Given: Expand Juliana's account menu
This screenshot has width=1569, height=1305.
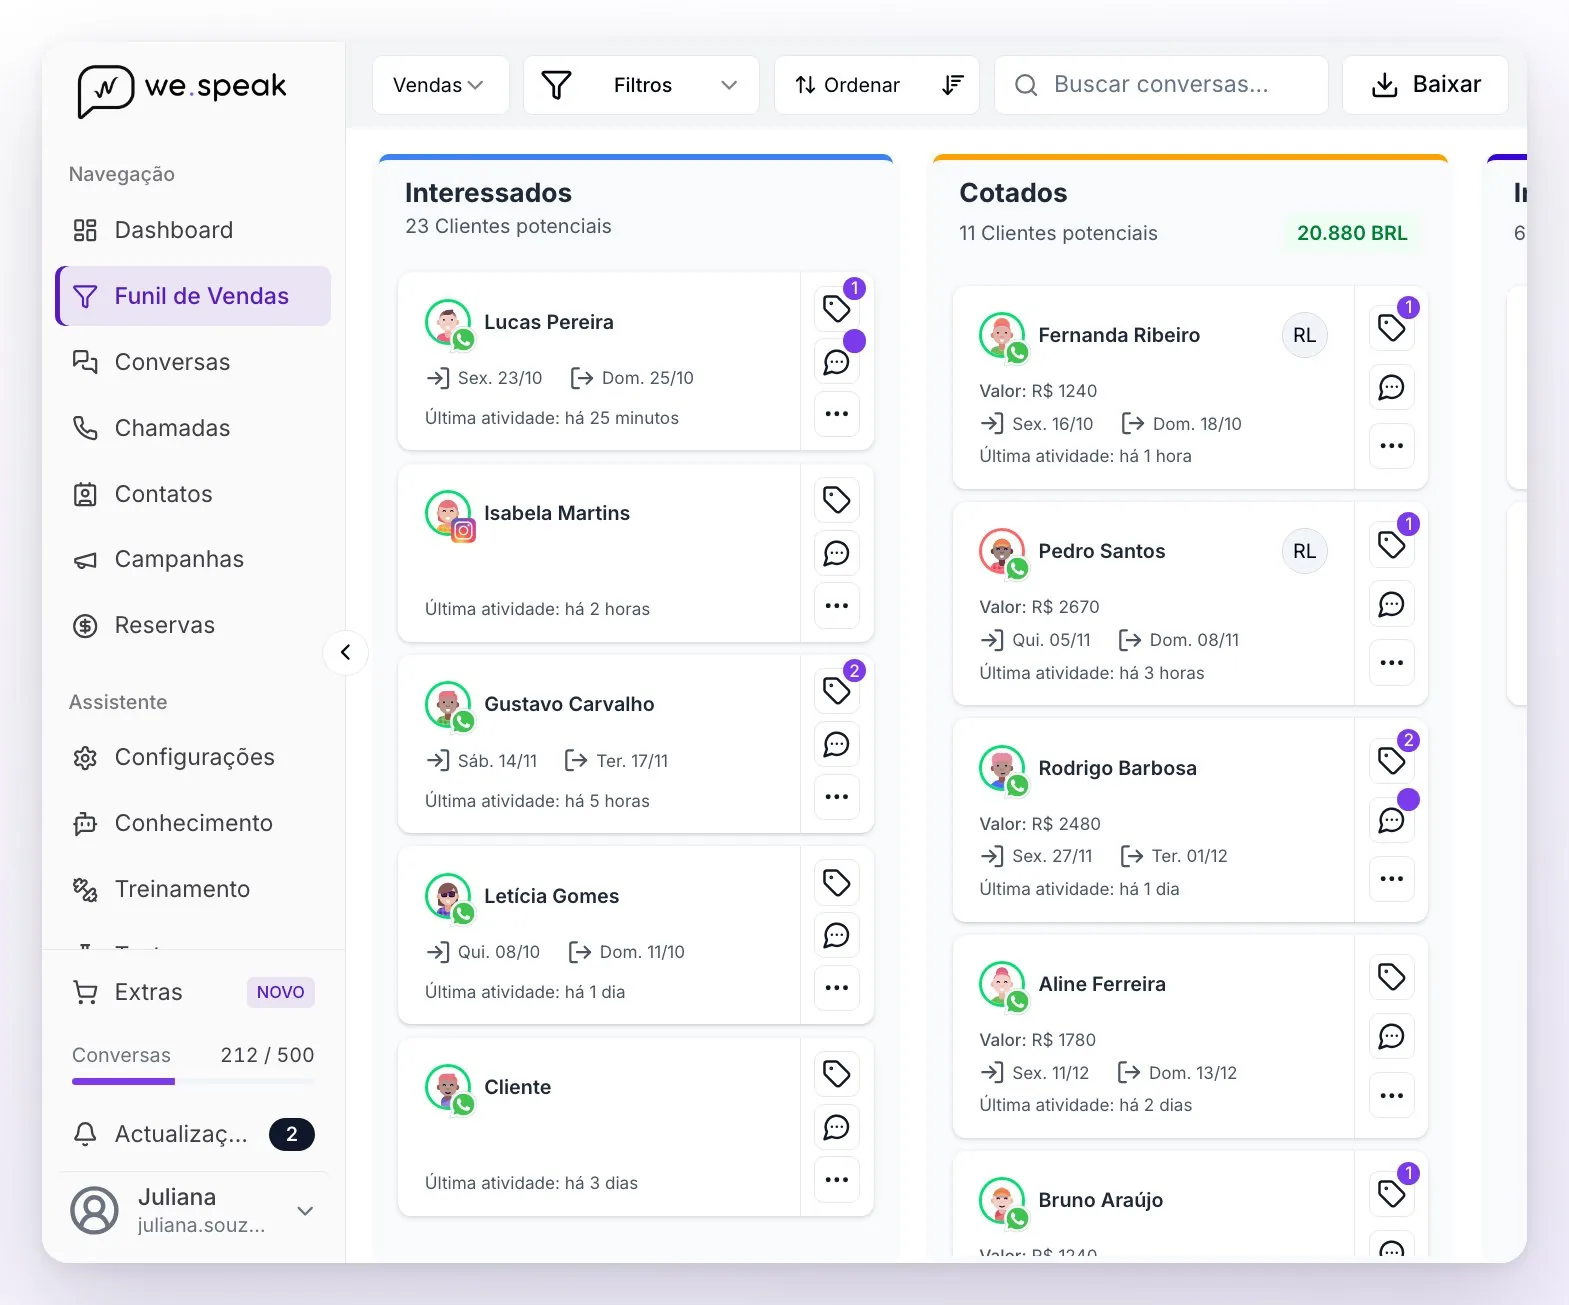Looking at the screenshot, I should tap(306, 1211).
